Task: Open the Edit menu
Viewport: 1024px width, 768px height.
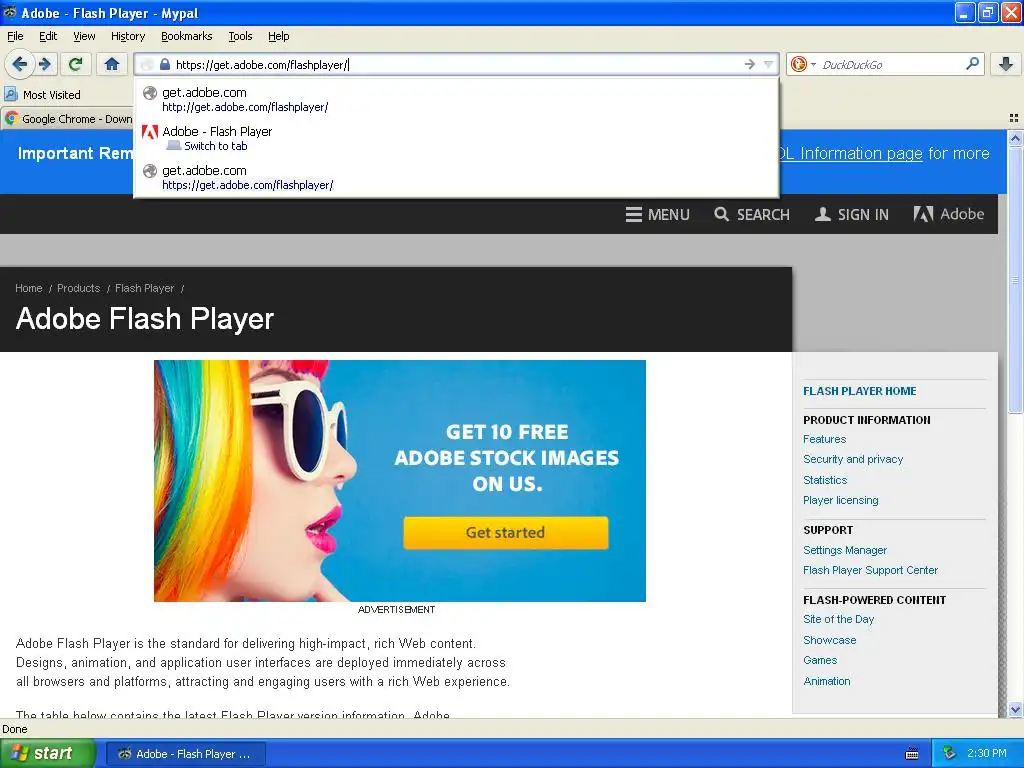Action: (48, 36)
